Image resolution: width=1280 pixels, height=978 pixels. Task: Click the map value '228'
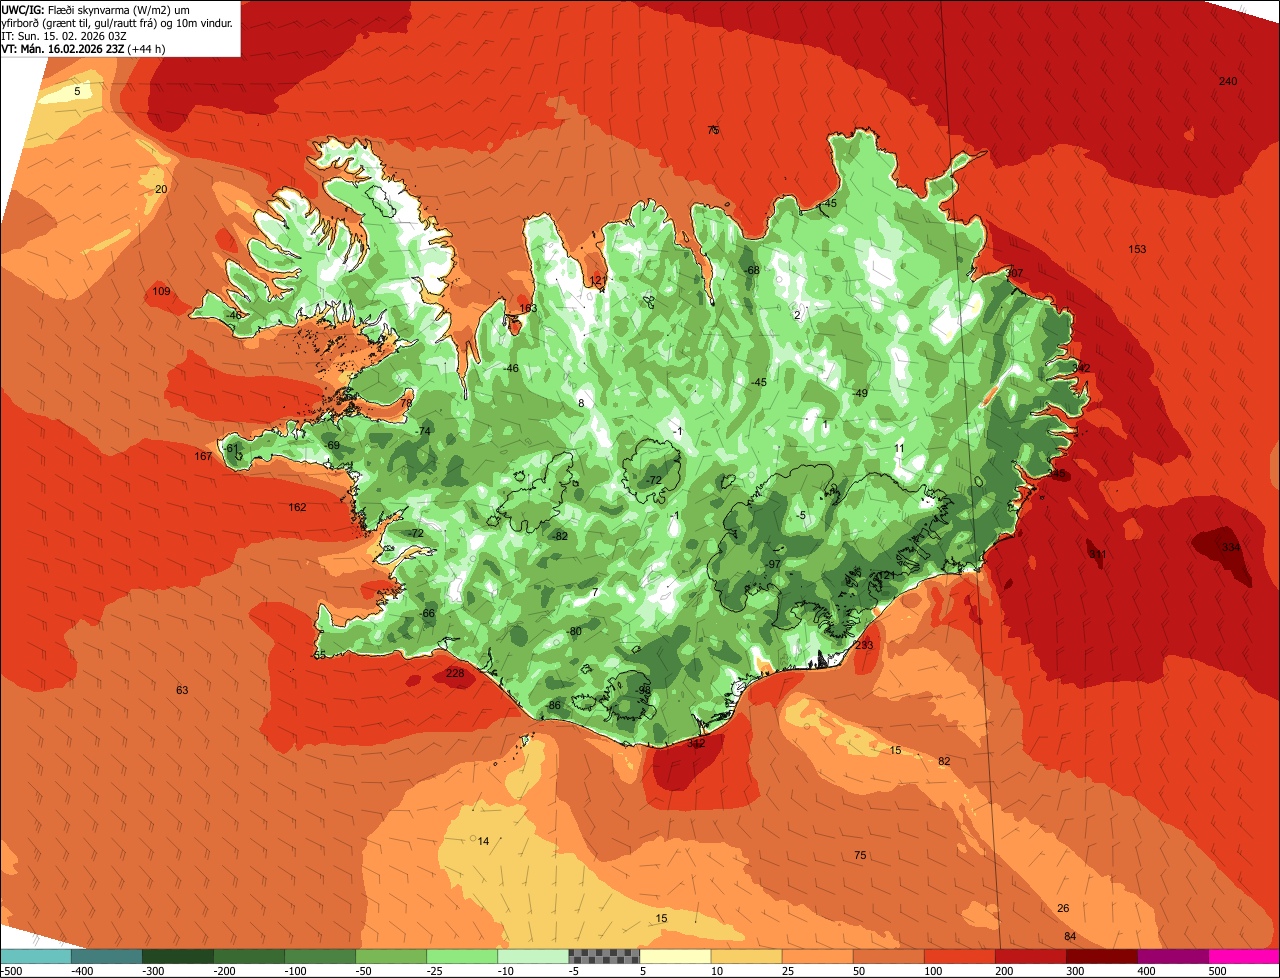455,674
